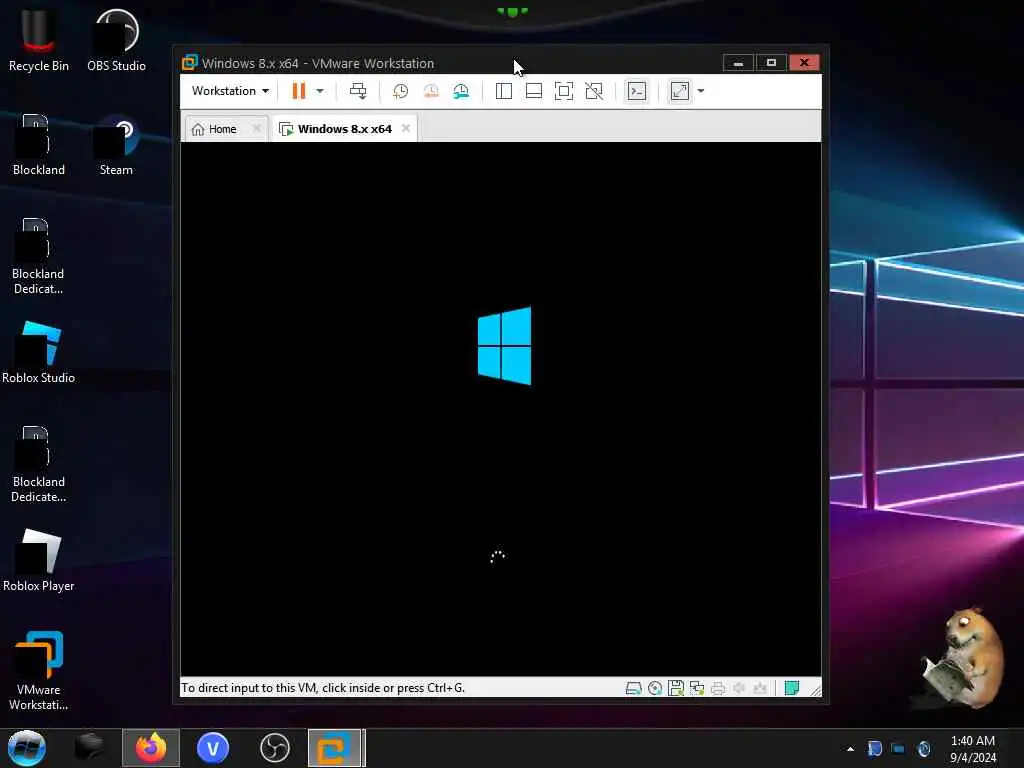
Task: Select the OBS Studio desktop icon
Action: (x=116, y=40)
